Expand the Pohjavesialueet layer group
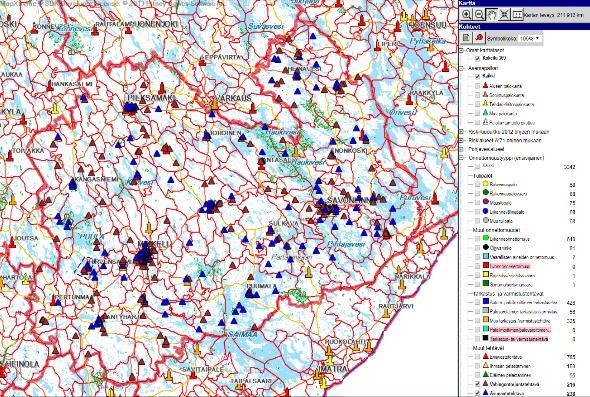The image size is (590, 397). [462, 149]
